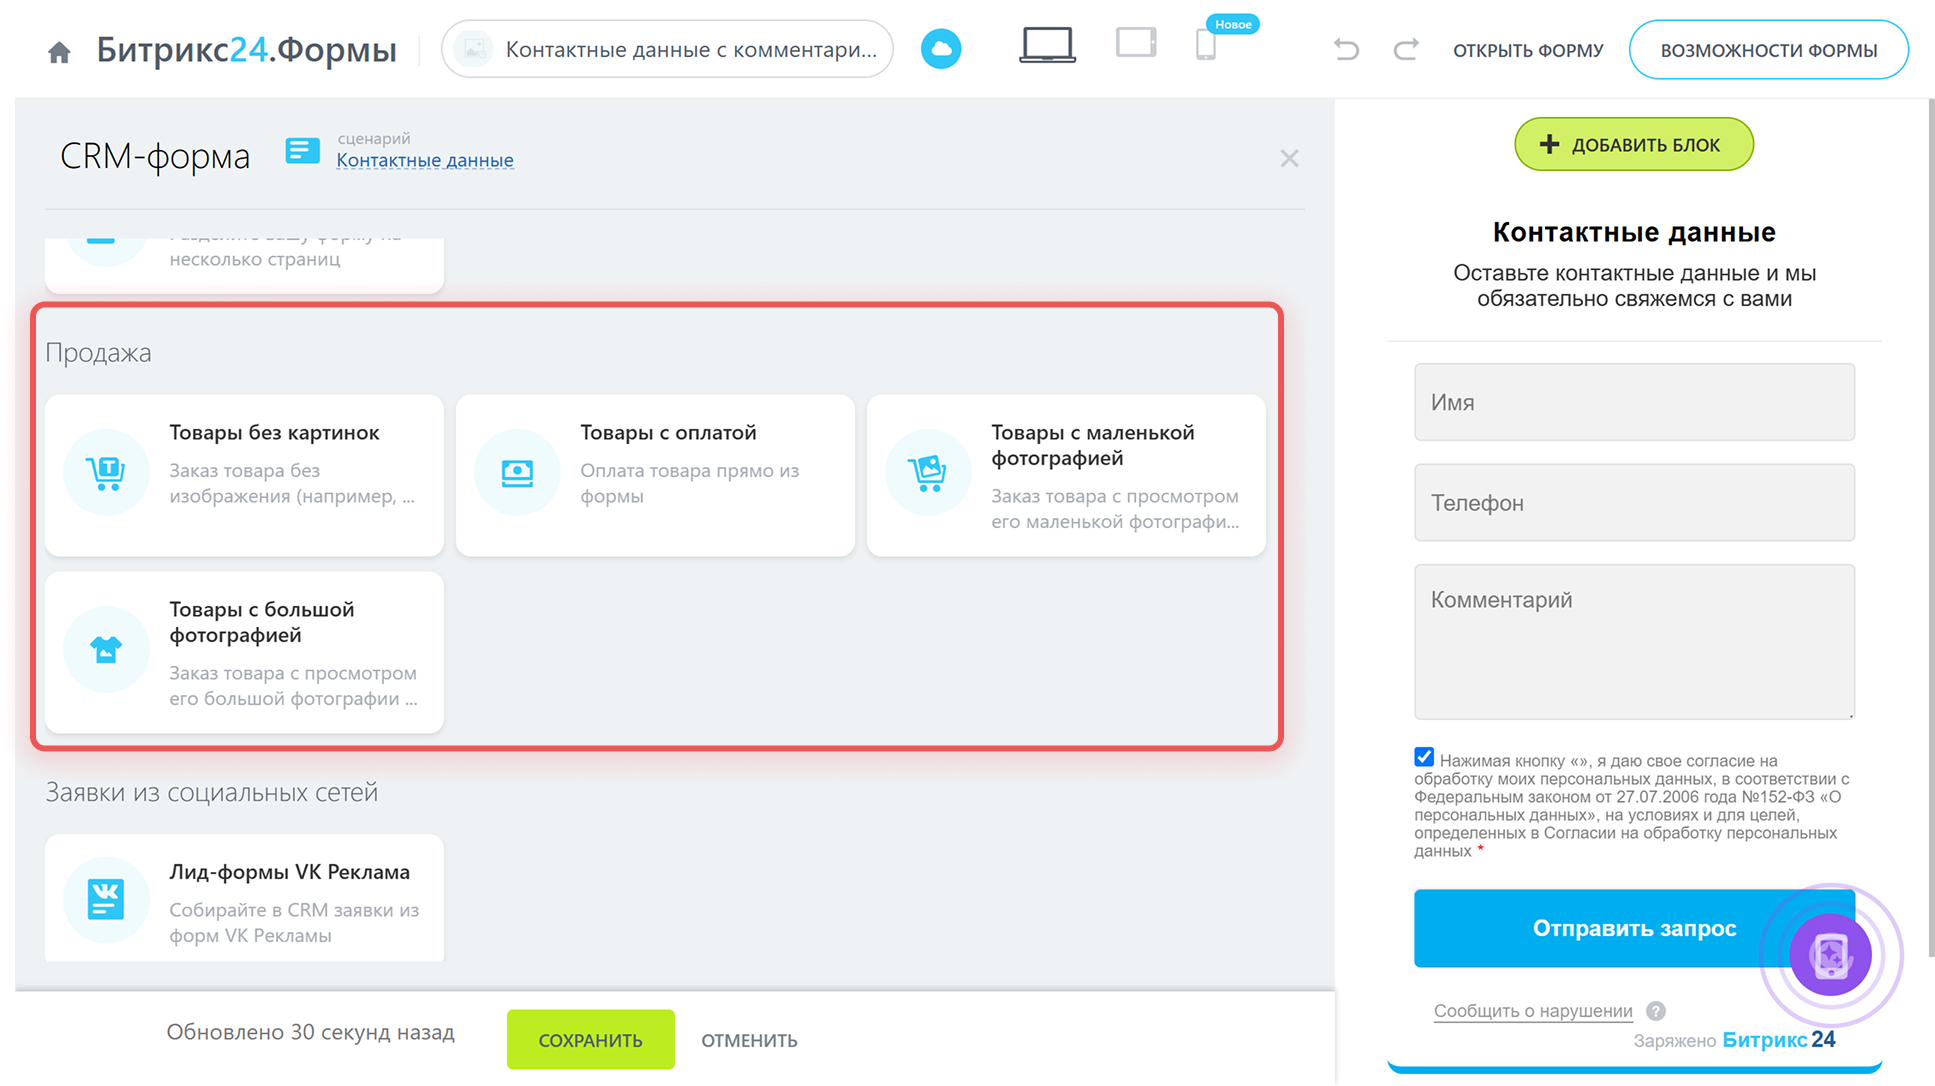Click 'Отменить' to discard changes
The width and height of the screenshot is (1935, 1086).
[x=749, y=1040]
